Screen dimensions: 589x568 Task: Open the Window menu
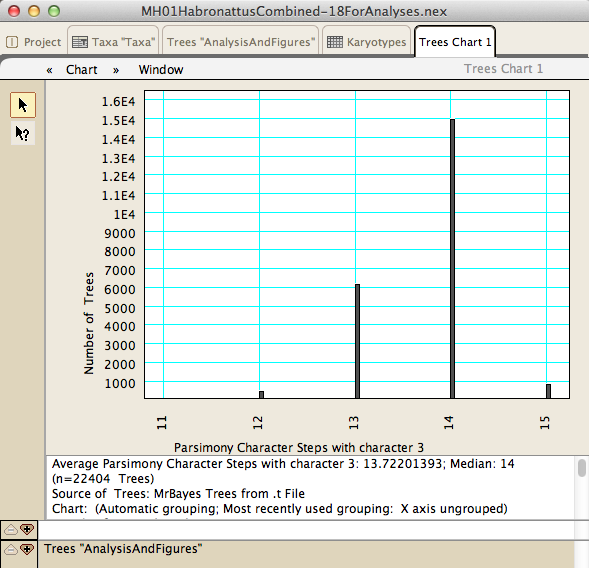point(161,70)
